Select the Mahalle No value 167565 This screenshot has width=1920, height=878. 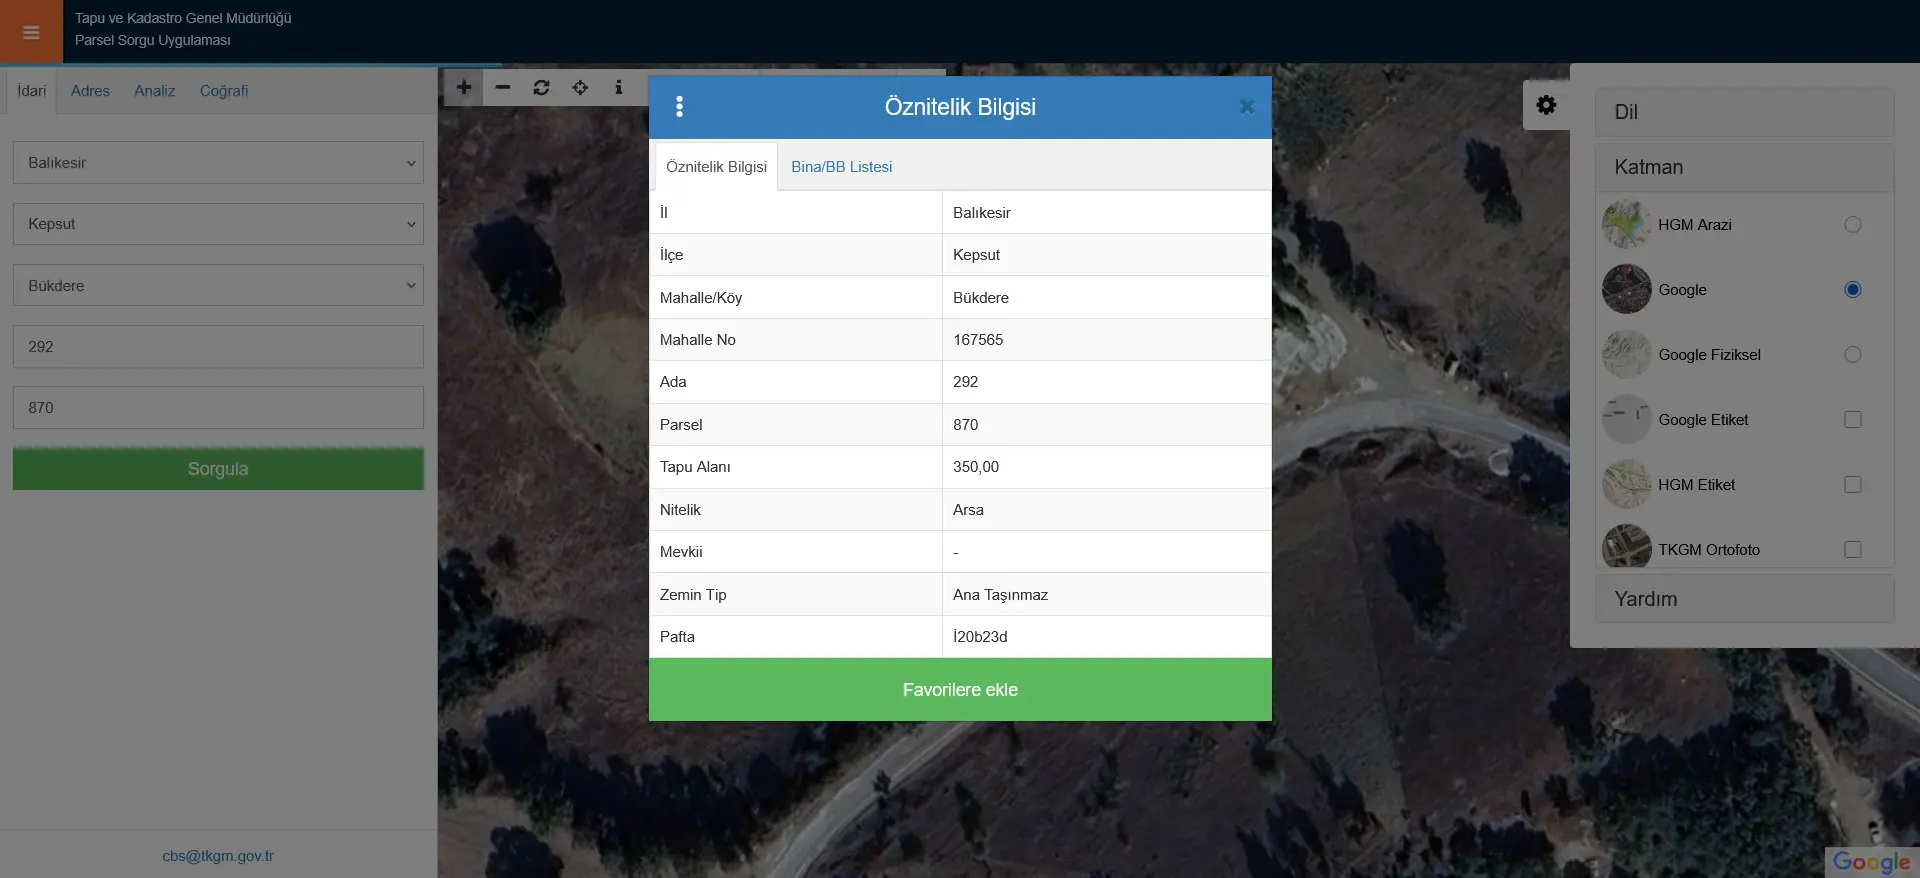coord(978,340)
